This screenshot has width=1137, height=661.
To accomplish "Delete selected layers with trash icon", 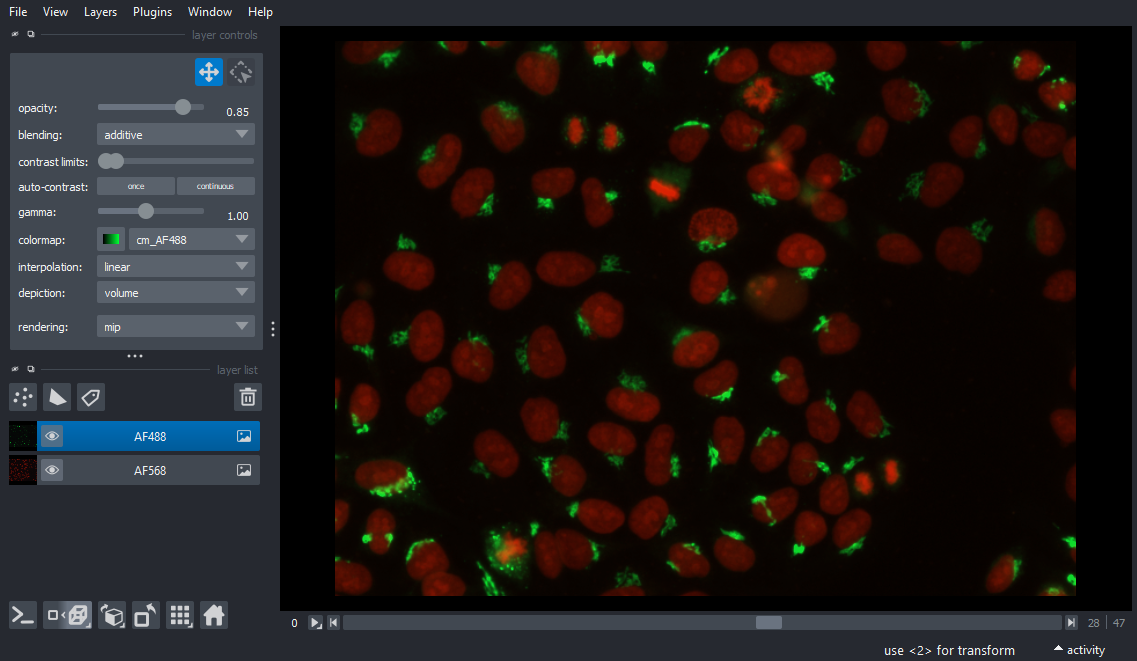I will click(248, 397).
